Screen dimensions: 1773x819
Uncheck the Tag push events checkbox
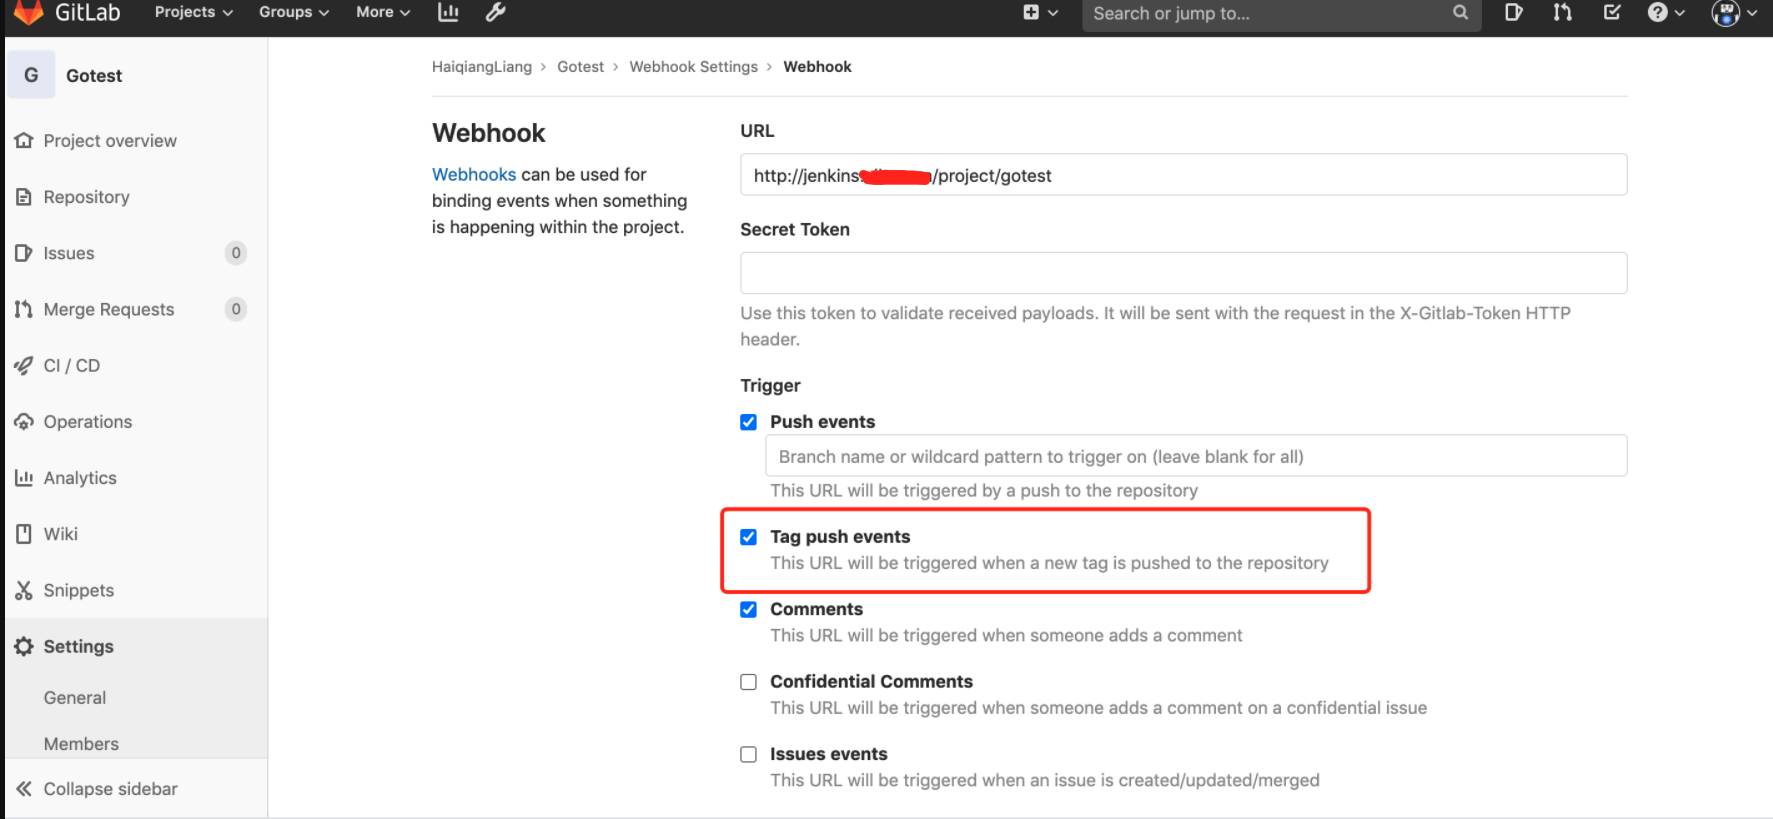[748, 537]
